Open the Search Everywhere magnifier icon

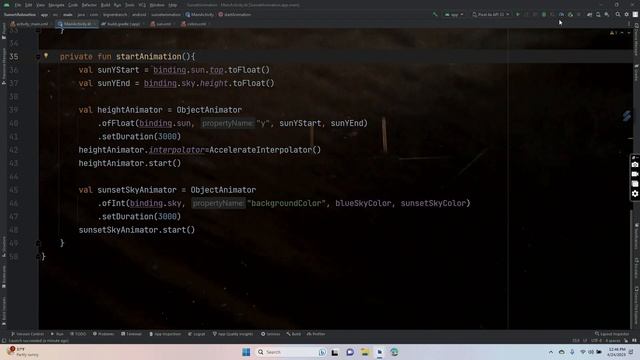pyautogui.click(x=618, y=15)
